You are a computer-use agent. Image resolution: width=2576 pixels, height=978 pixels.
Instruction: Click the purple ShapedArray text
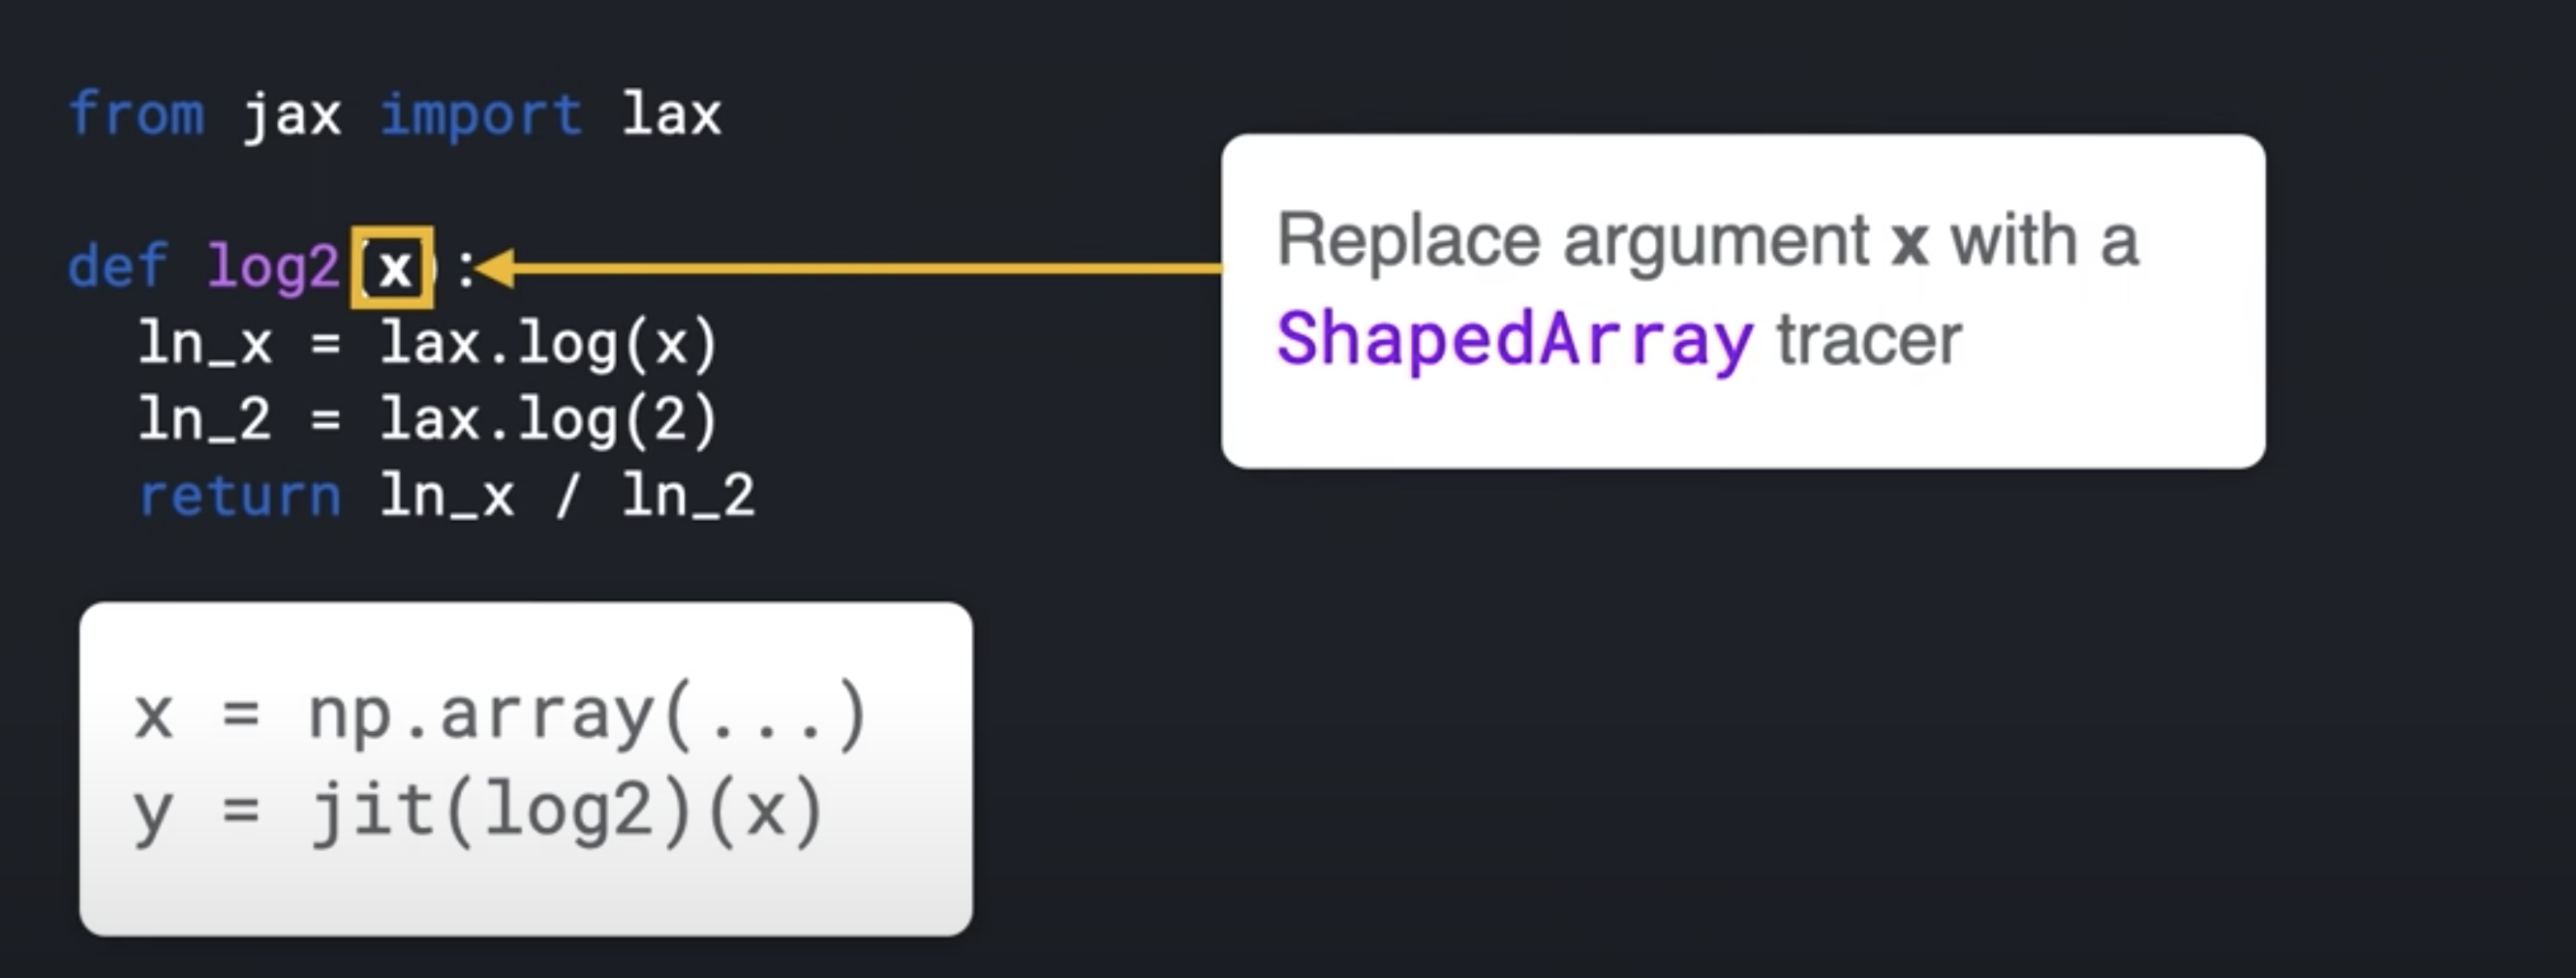(x=1515, y=340)
